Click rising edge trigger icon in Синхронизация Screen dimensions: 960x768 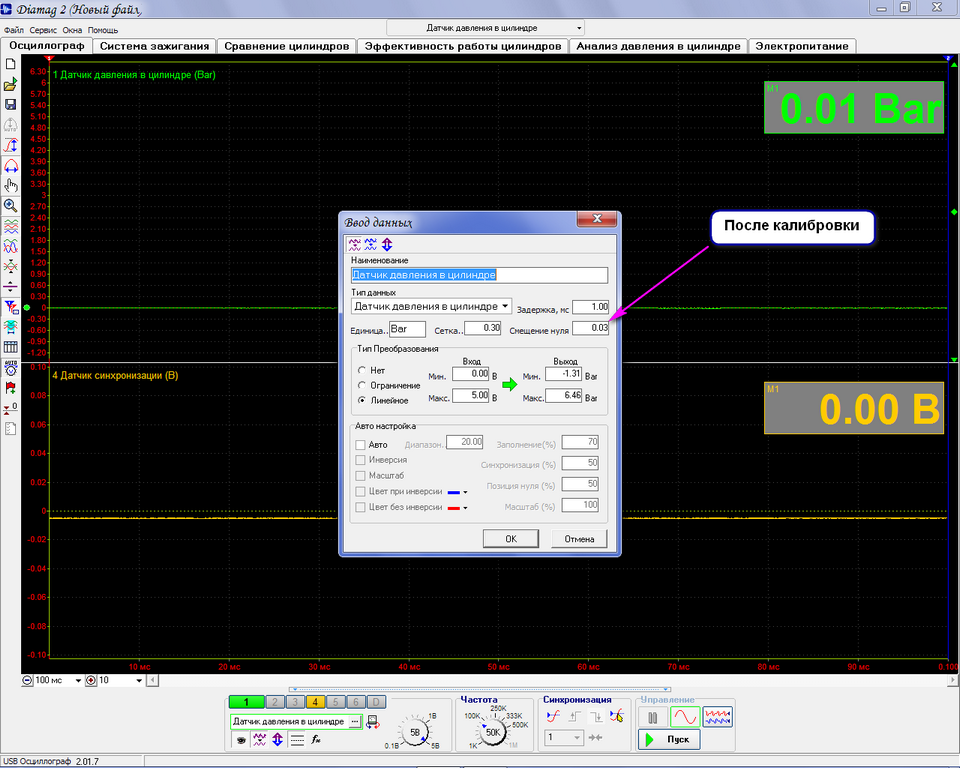574,716
